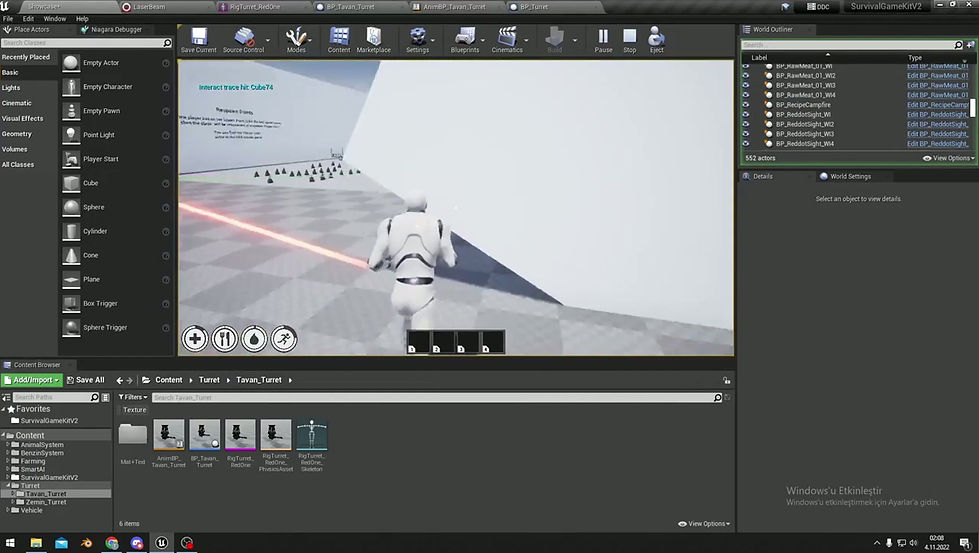Open the Blueprints toolbar icon
Screen dimensions: 979x553
(465, 37)
